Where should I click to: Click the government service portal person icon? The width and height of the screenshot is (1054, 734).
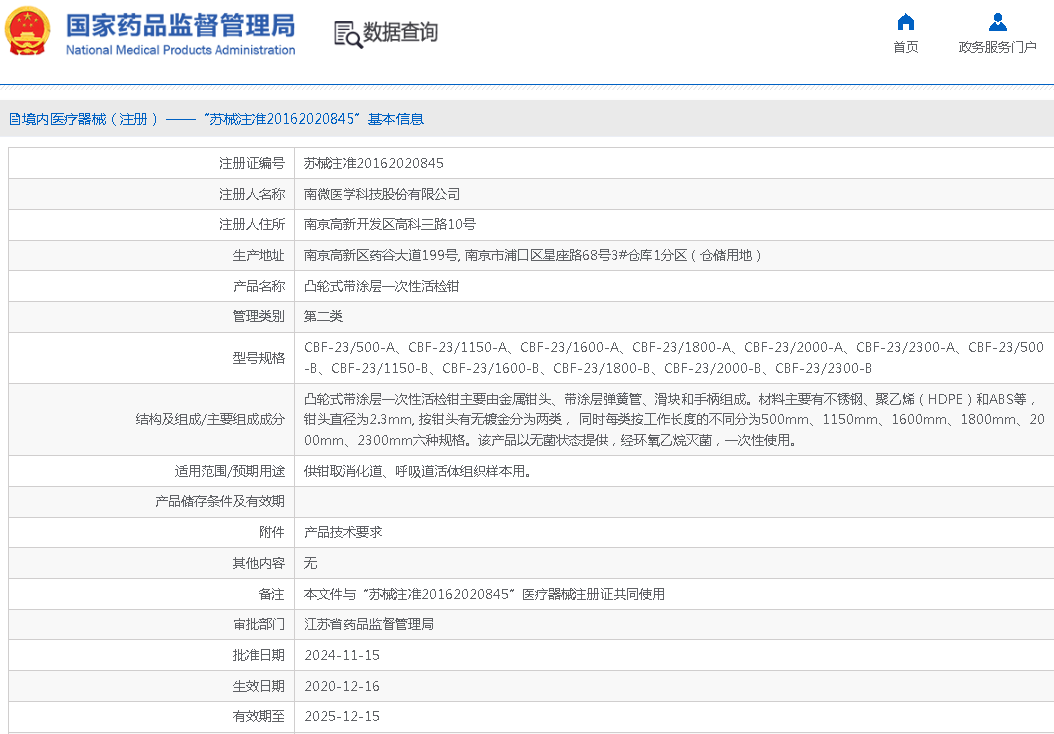pyautogui.click(x=998, y=22)
